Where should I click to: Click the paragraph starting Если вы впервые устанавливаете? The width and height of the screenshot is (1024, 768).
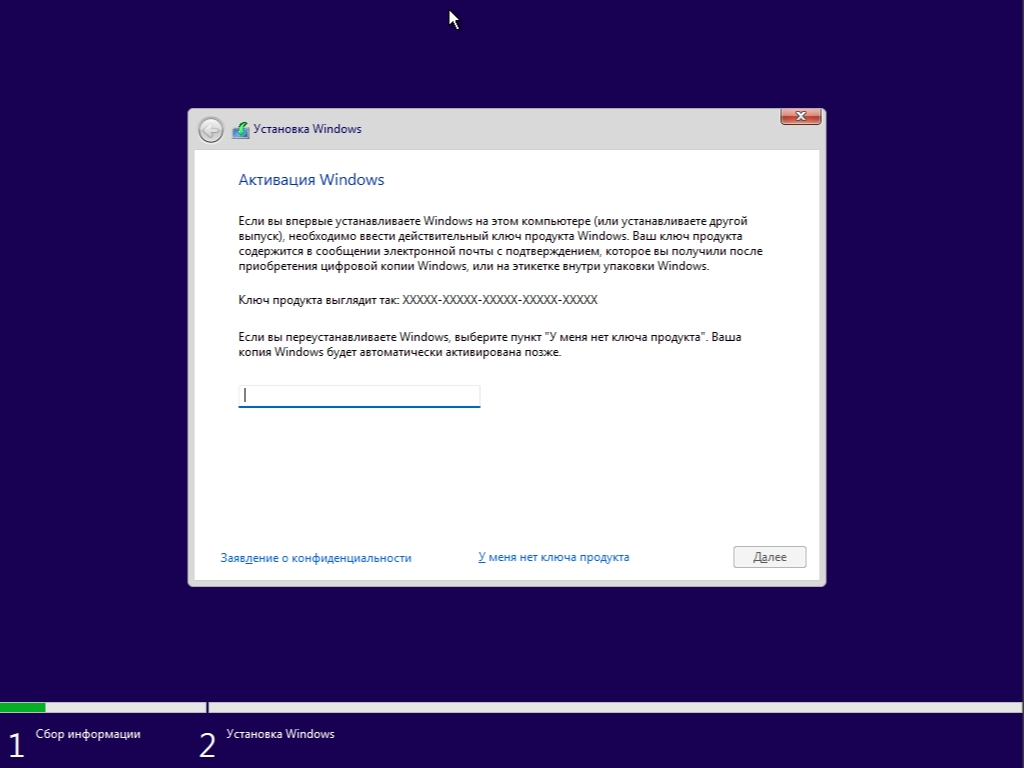point(500,244)
